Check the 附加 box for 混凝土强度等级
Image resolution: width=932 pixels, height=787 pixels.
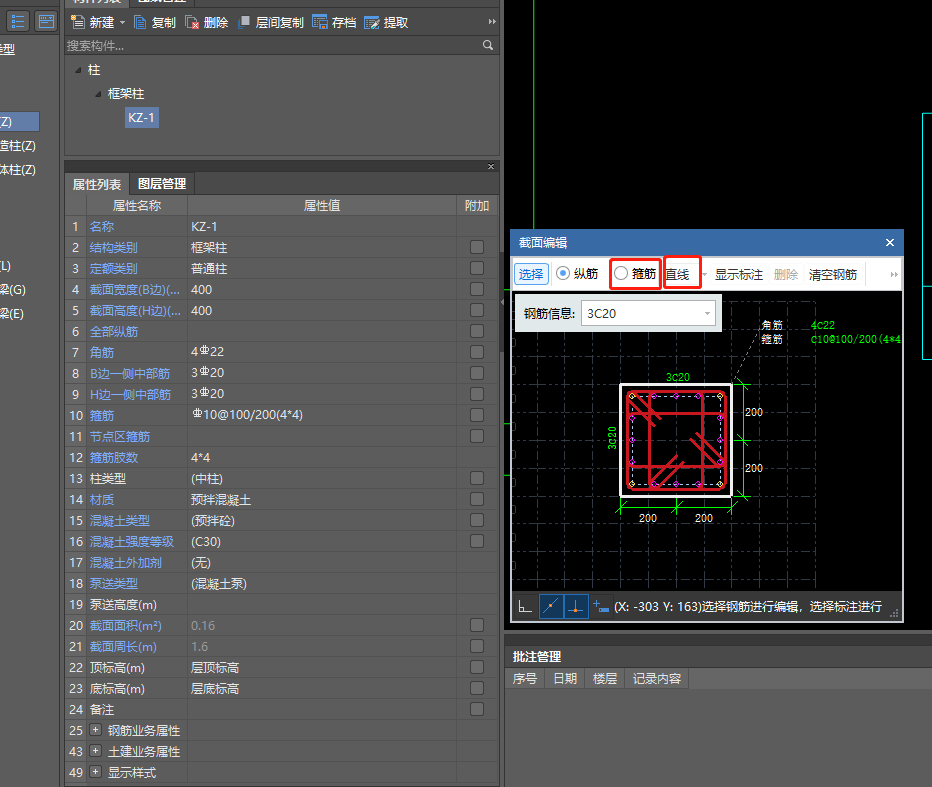(x=477, y=542)
